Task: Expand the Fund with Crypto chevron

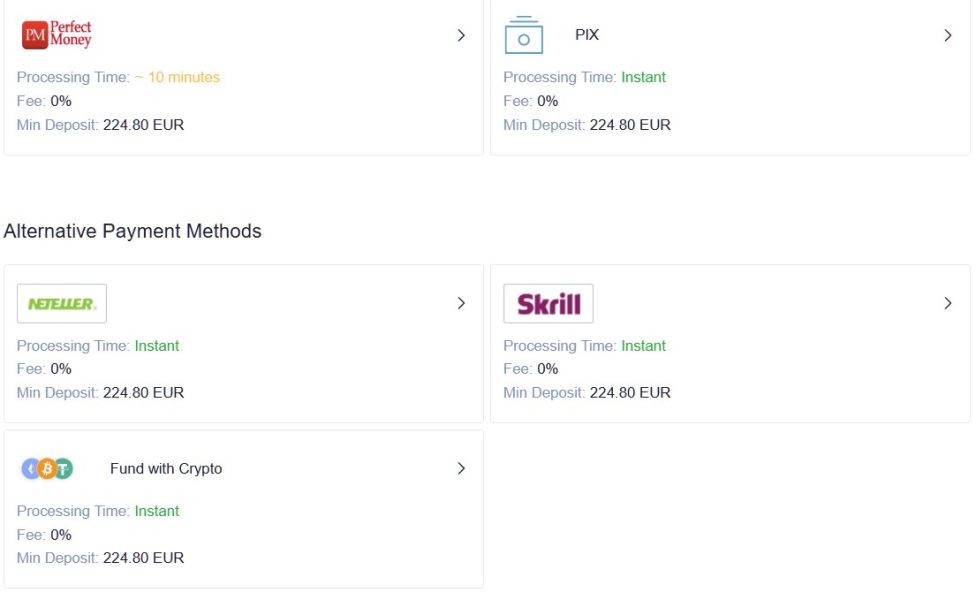Action: (461, 468)
